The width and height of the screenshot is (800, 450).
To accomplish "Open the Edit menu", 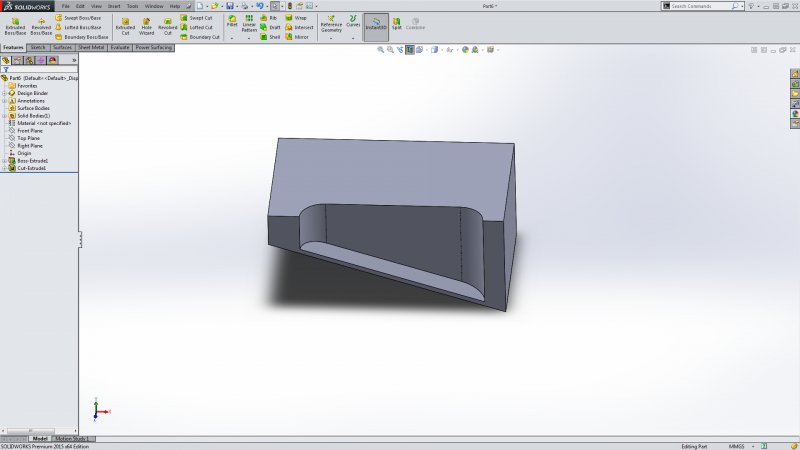I will click(80, 6).
